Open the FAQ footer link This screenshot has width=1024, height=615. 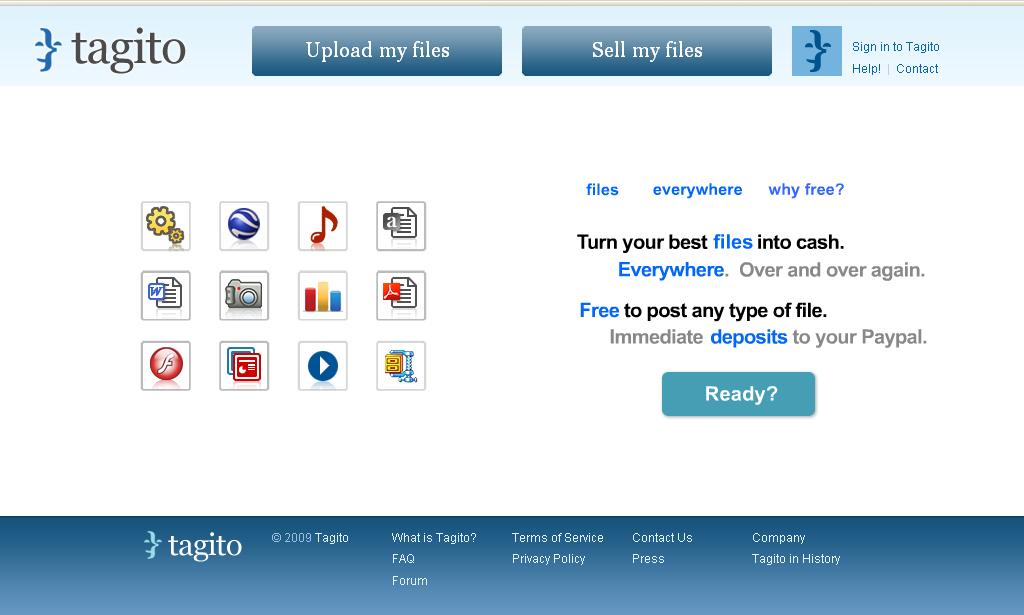coord(404,559)
